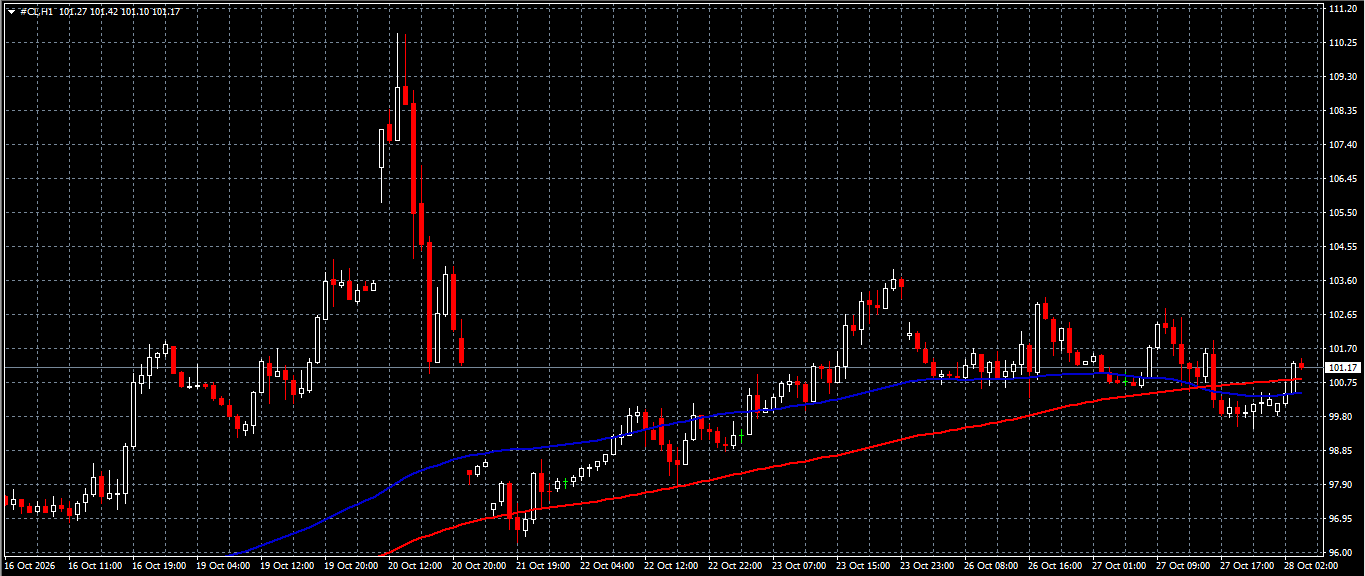Click the 20 Oct 20:00 time label
The height and width of the screenshot is (576, 1365).
[x=479, y=566]
